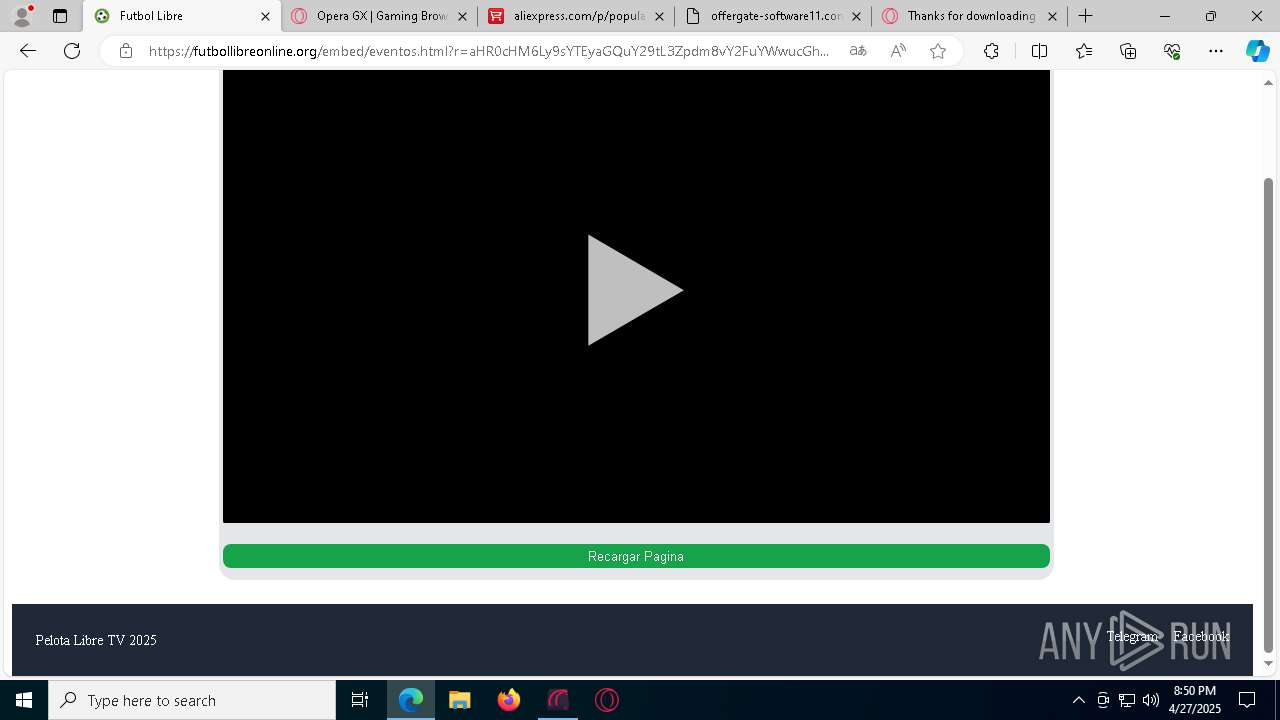Close the Opera GX tab

coord(462,16)
